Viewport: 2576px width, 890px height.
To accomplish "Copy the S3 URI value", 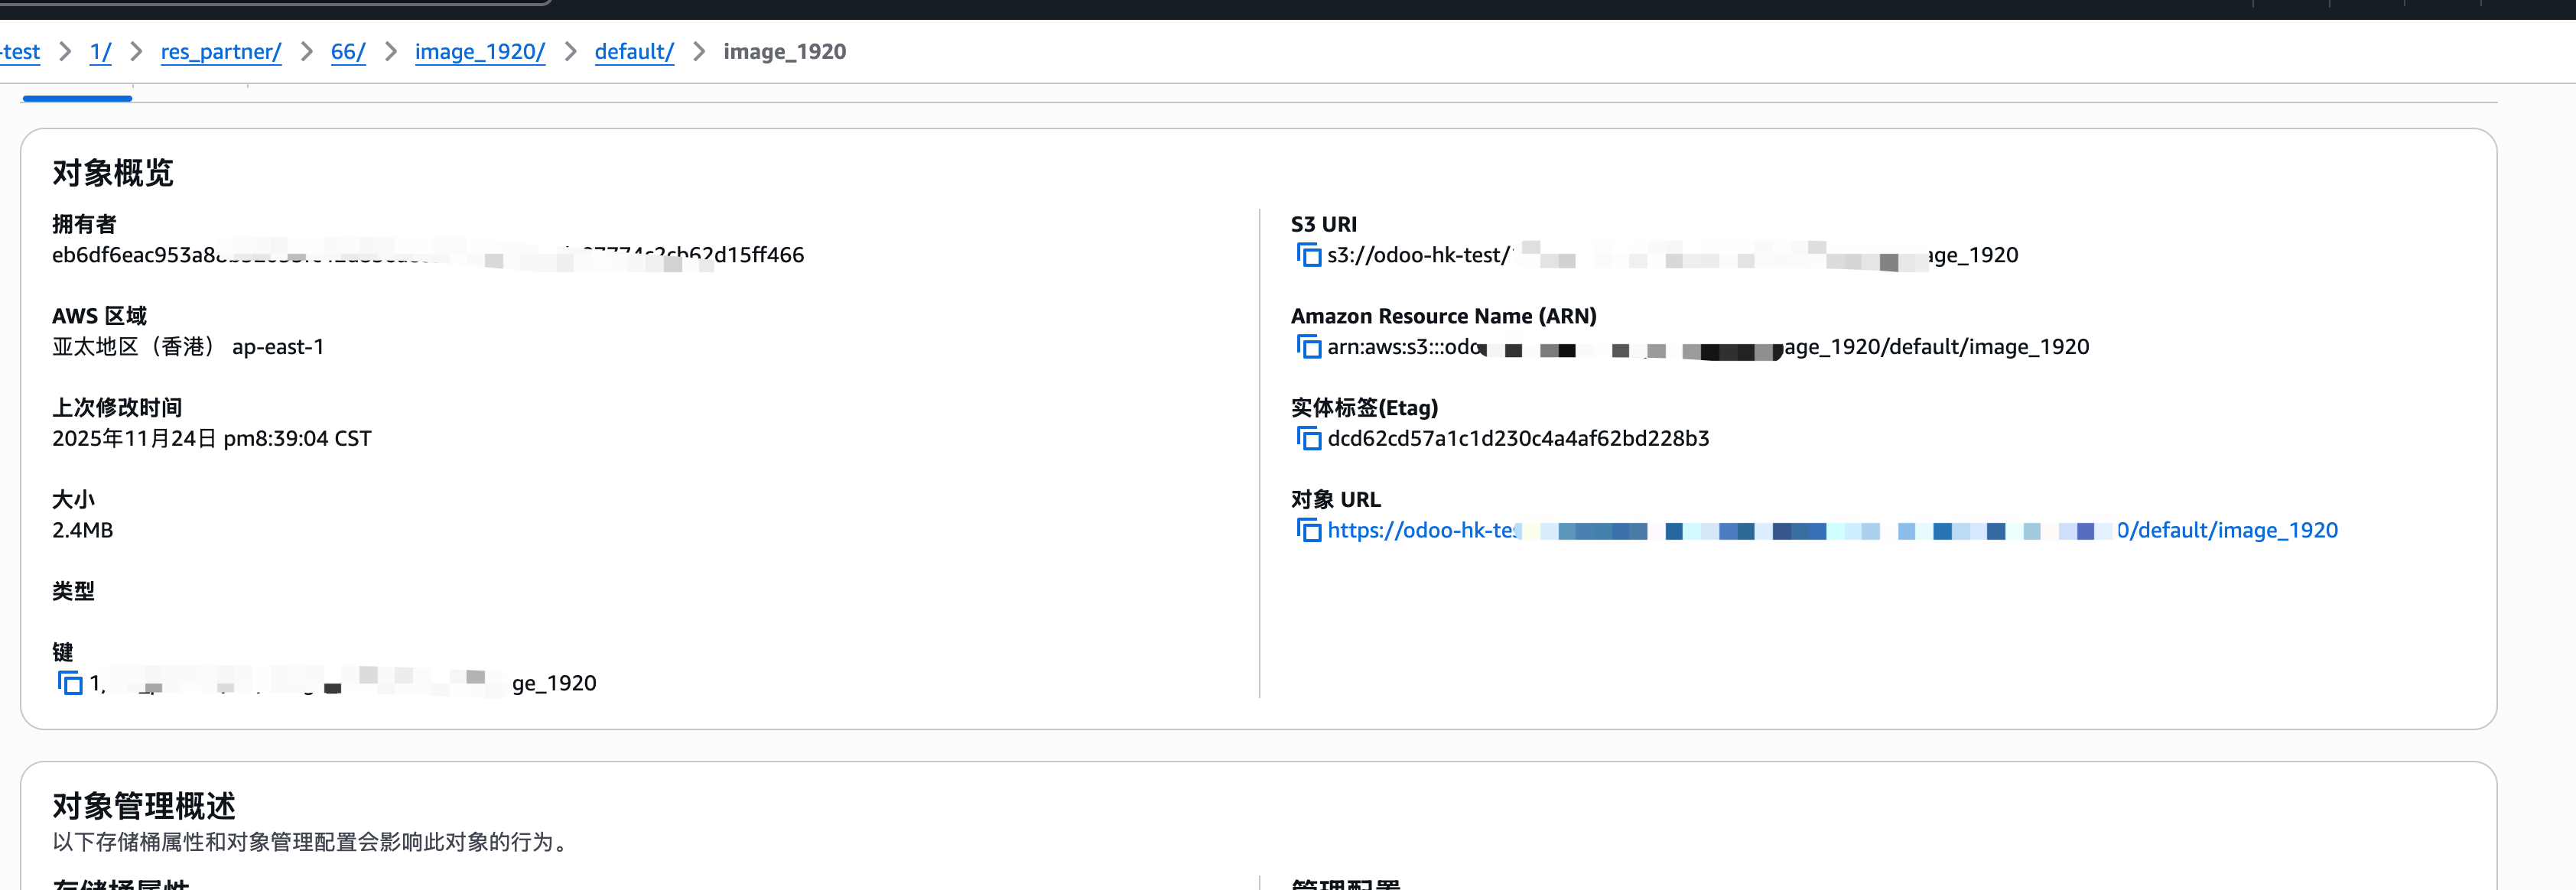I will [x=1308, y=255].
